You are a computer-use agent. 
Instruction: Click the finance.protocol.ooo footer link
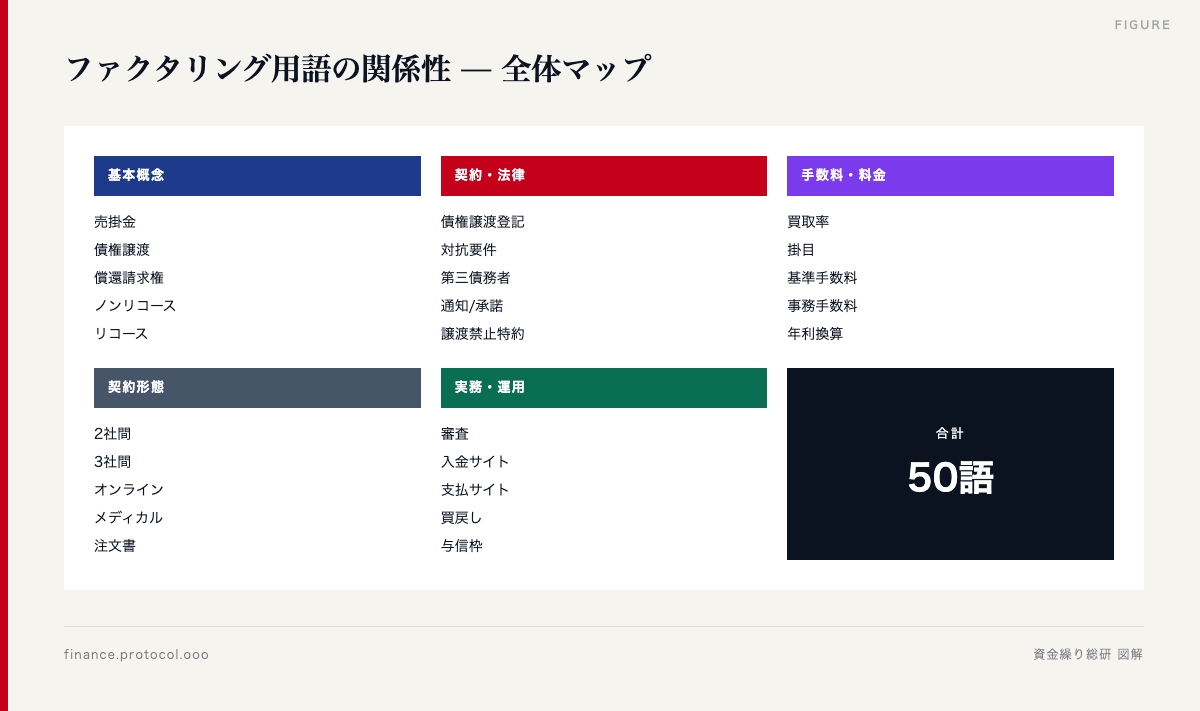pos(137,655)
